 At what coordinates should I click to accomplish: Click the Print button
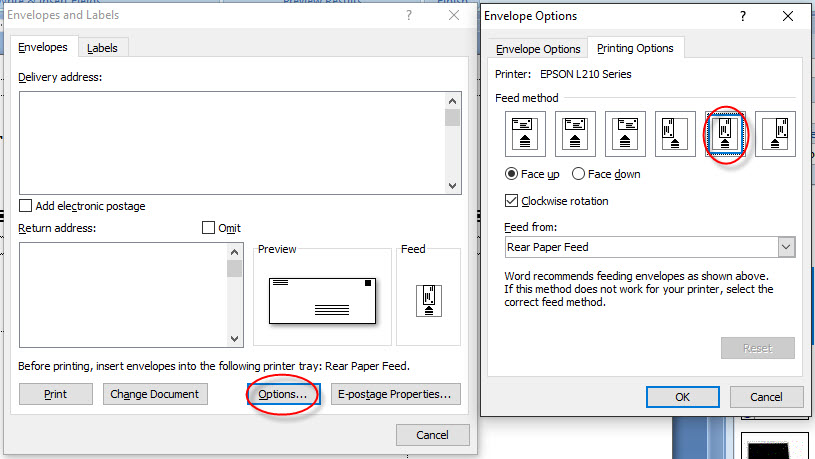[x=56, y=394]
